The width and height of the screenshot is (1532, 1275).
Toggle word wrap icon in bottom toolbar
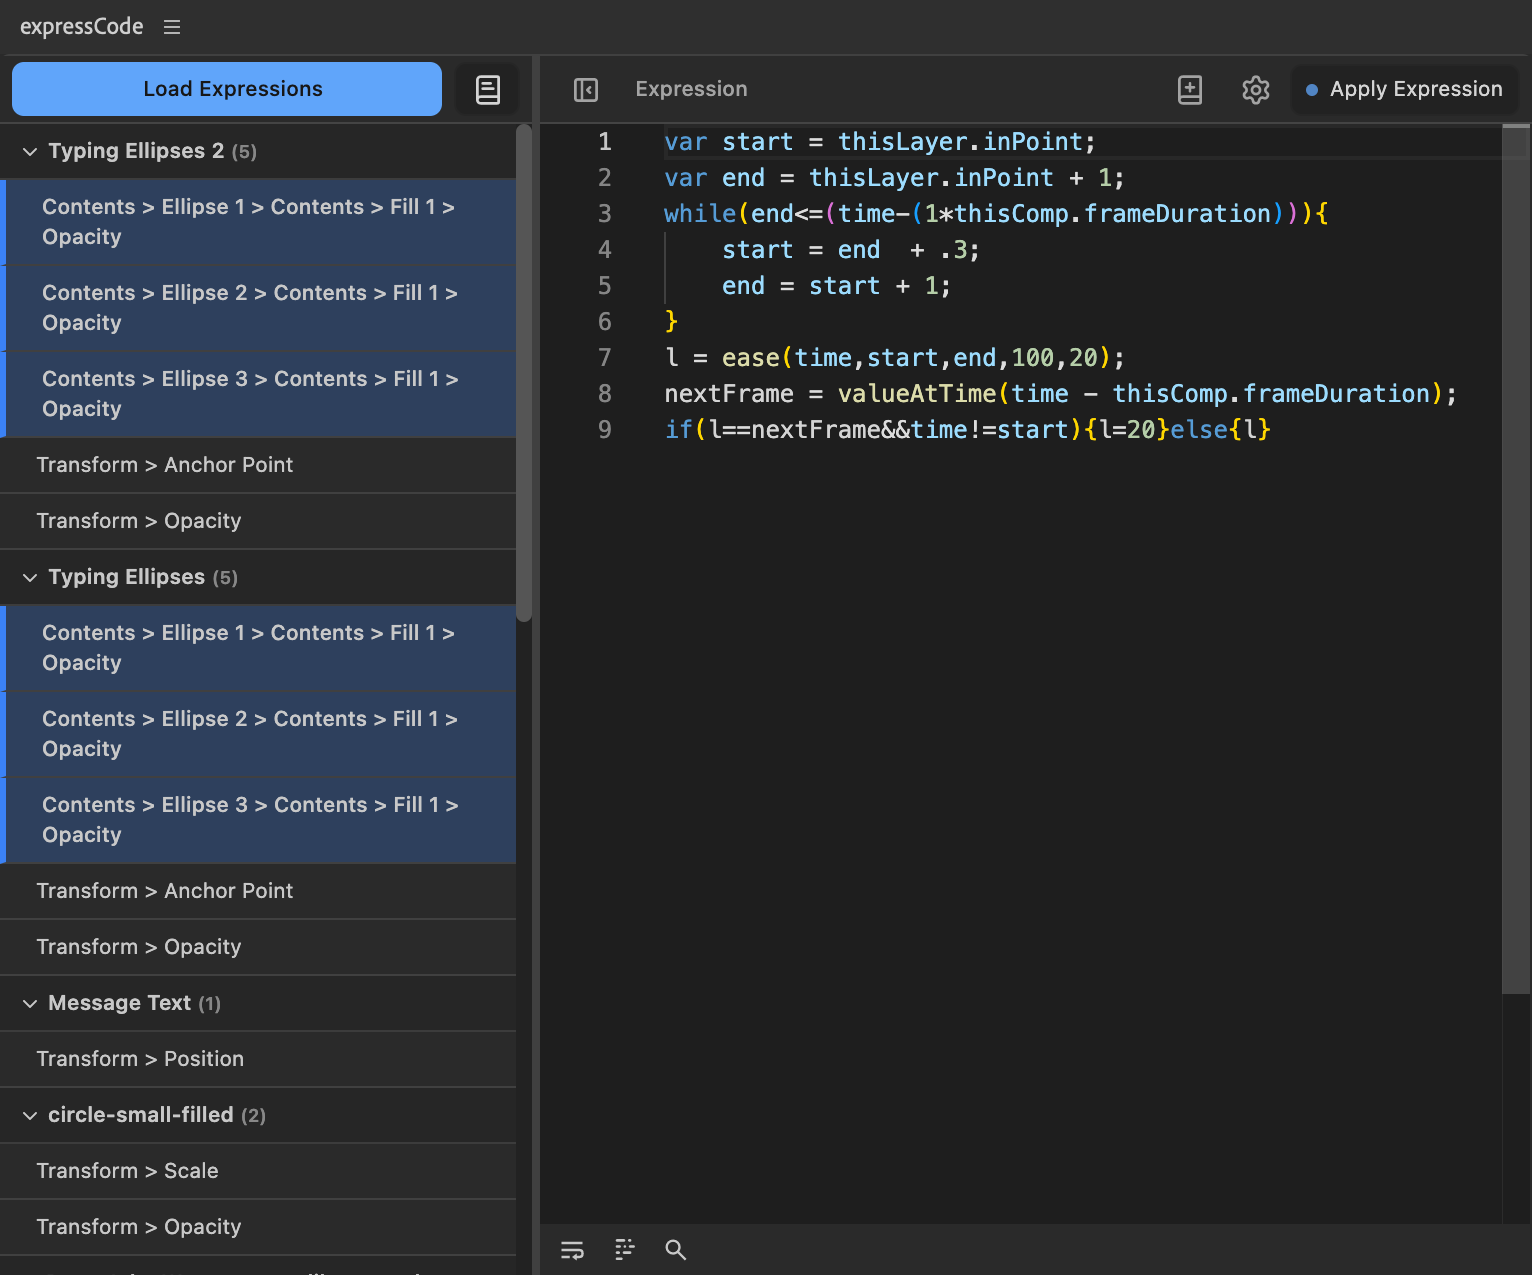[572, 1250]
